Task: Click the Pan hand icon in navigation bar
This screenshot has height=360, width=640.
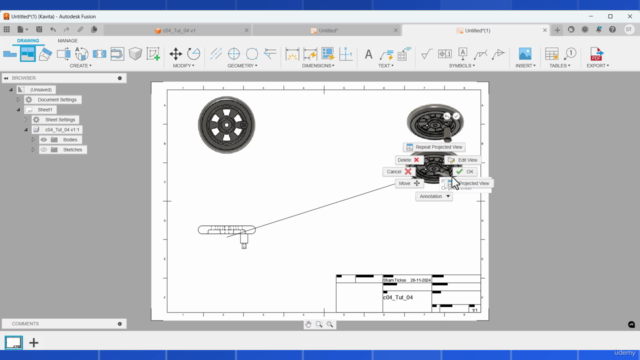Action: tap(308, 324)
